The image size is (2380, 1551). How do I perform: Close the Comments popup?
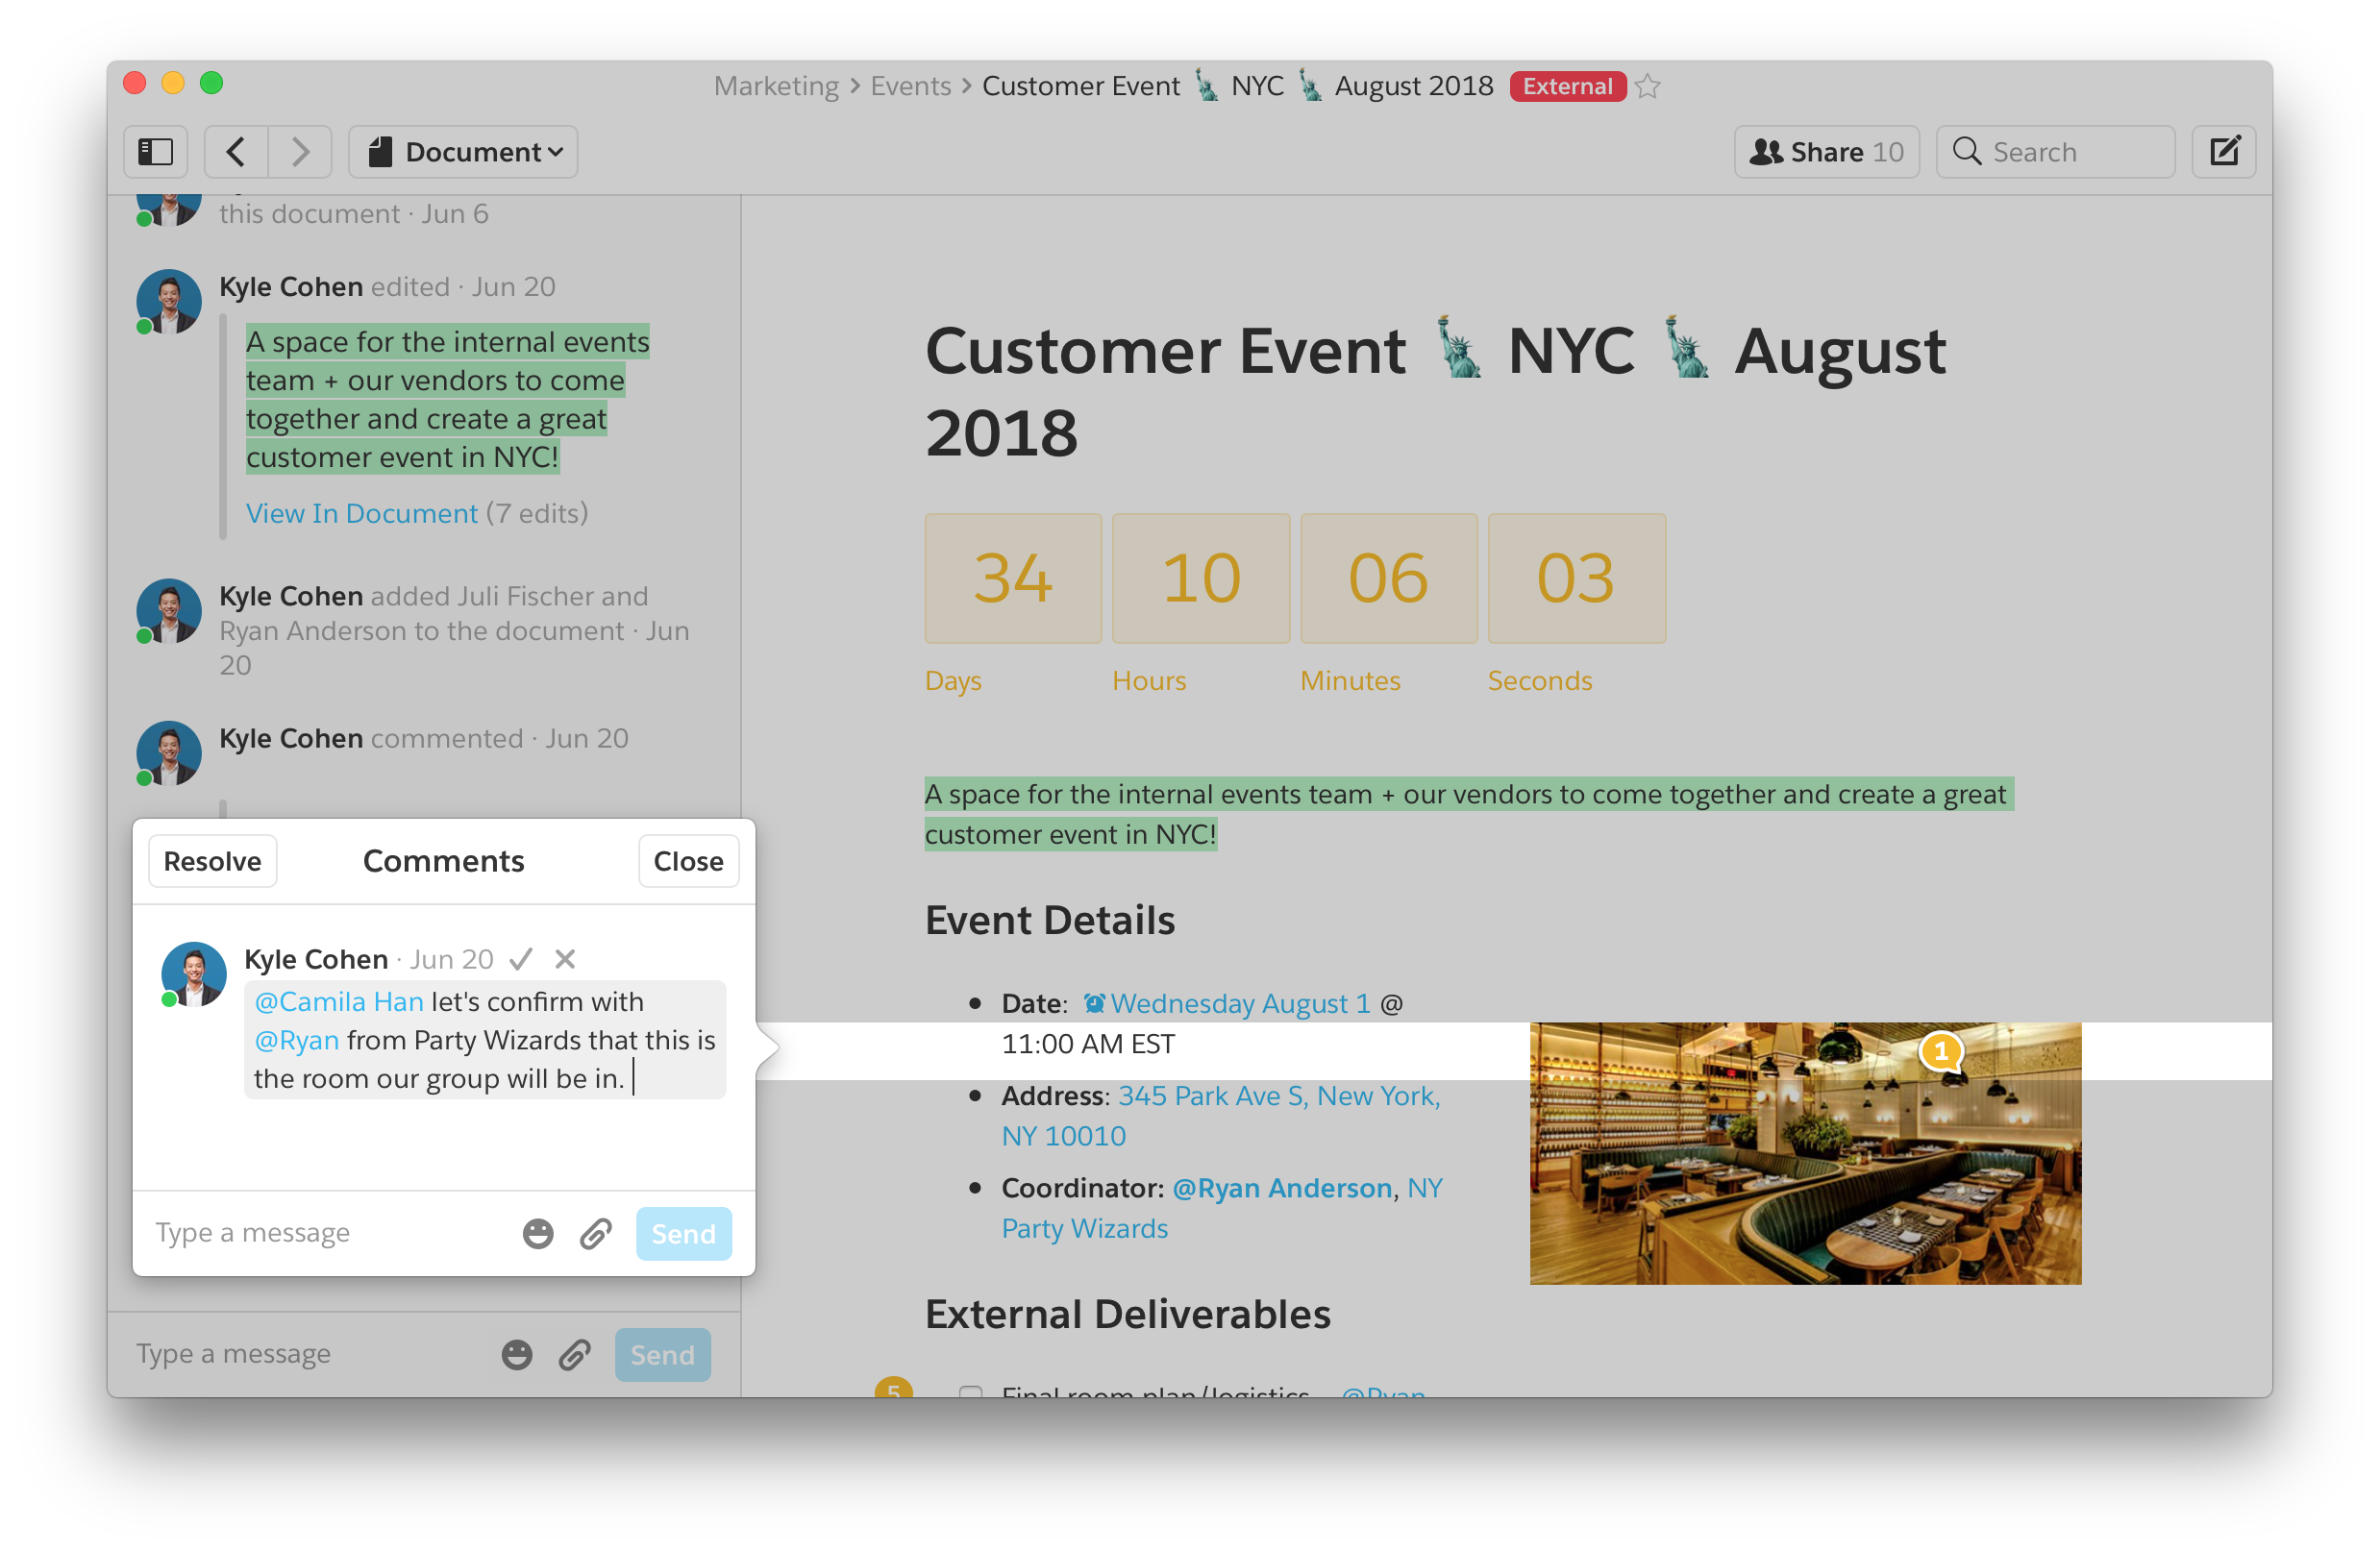tap(688, 861)
